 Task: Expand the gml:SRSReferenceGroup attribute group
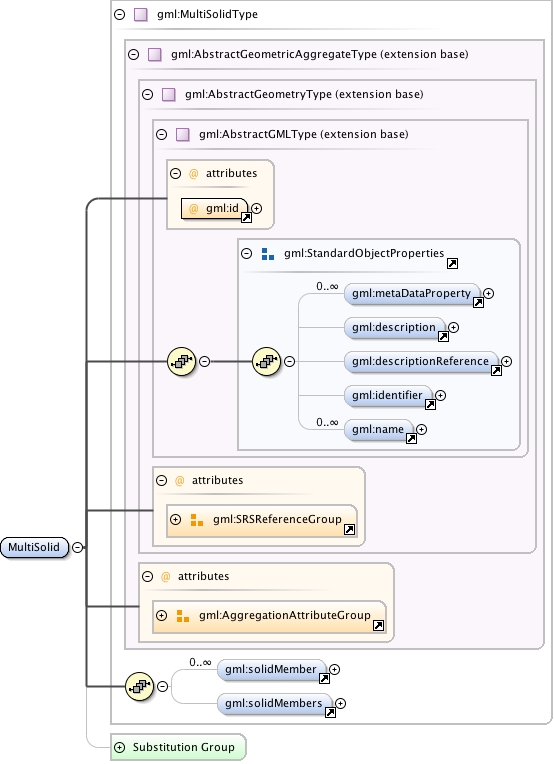pos(175,519)
